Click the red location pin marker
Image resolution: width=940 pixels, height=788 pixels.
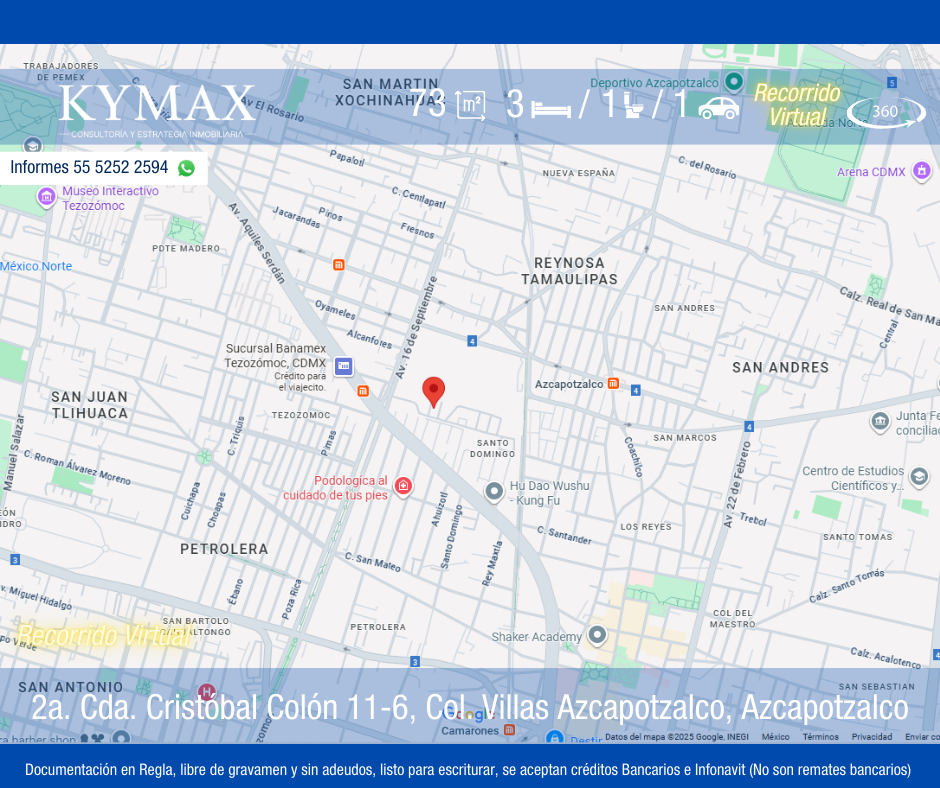click(433, 392)
